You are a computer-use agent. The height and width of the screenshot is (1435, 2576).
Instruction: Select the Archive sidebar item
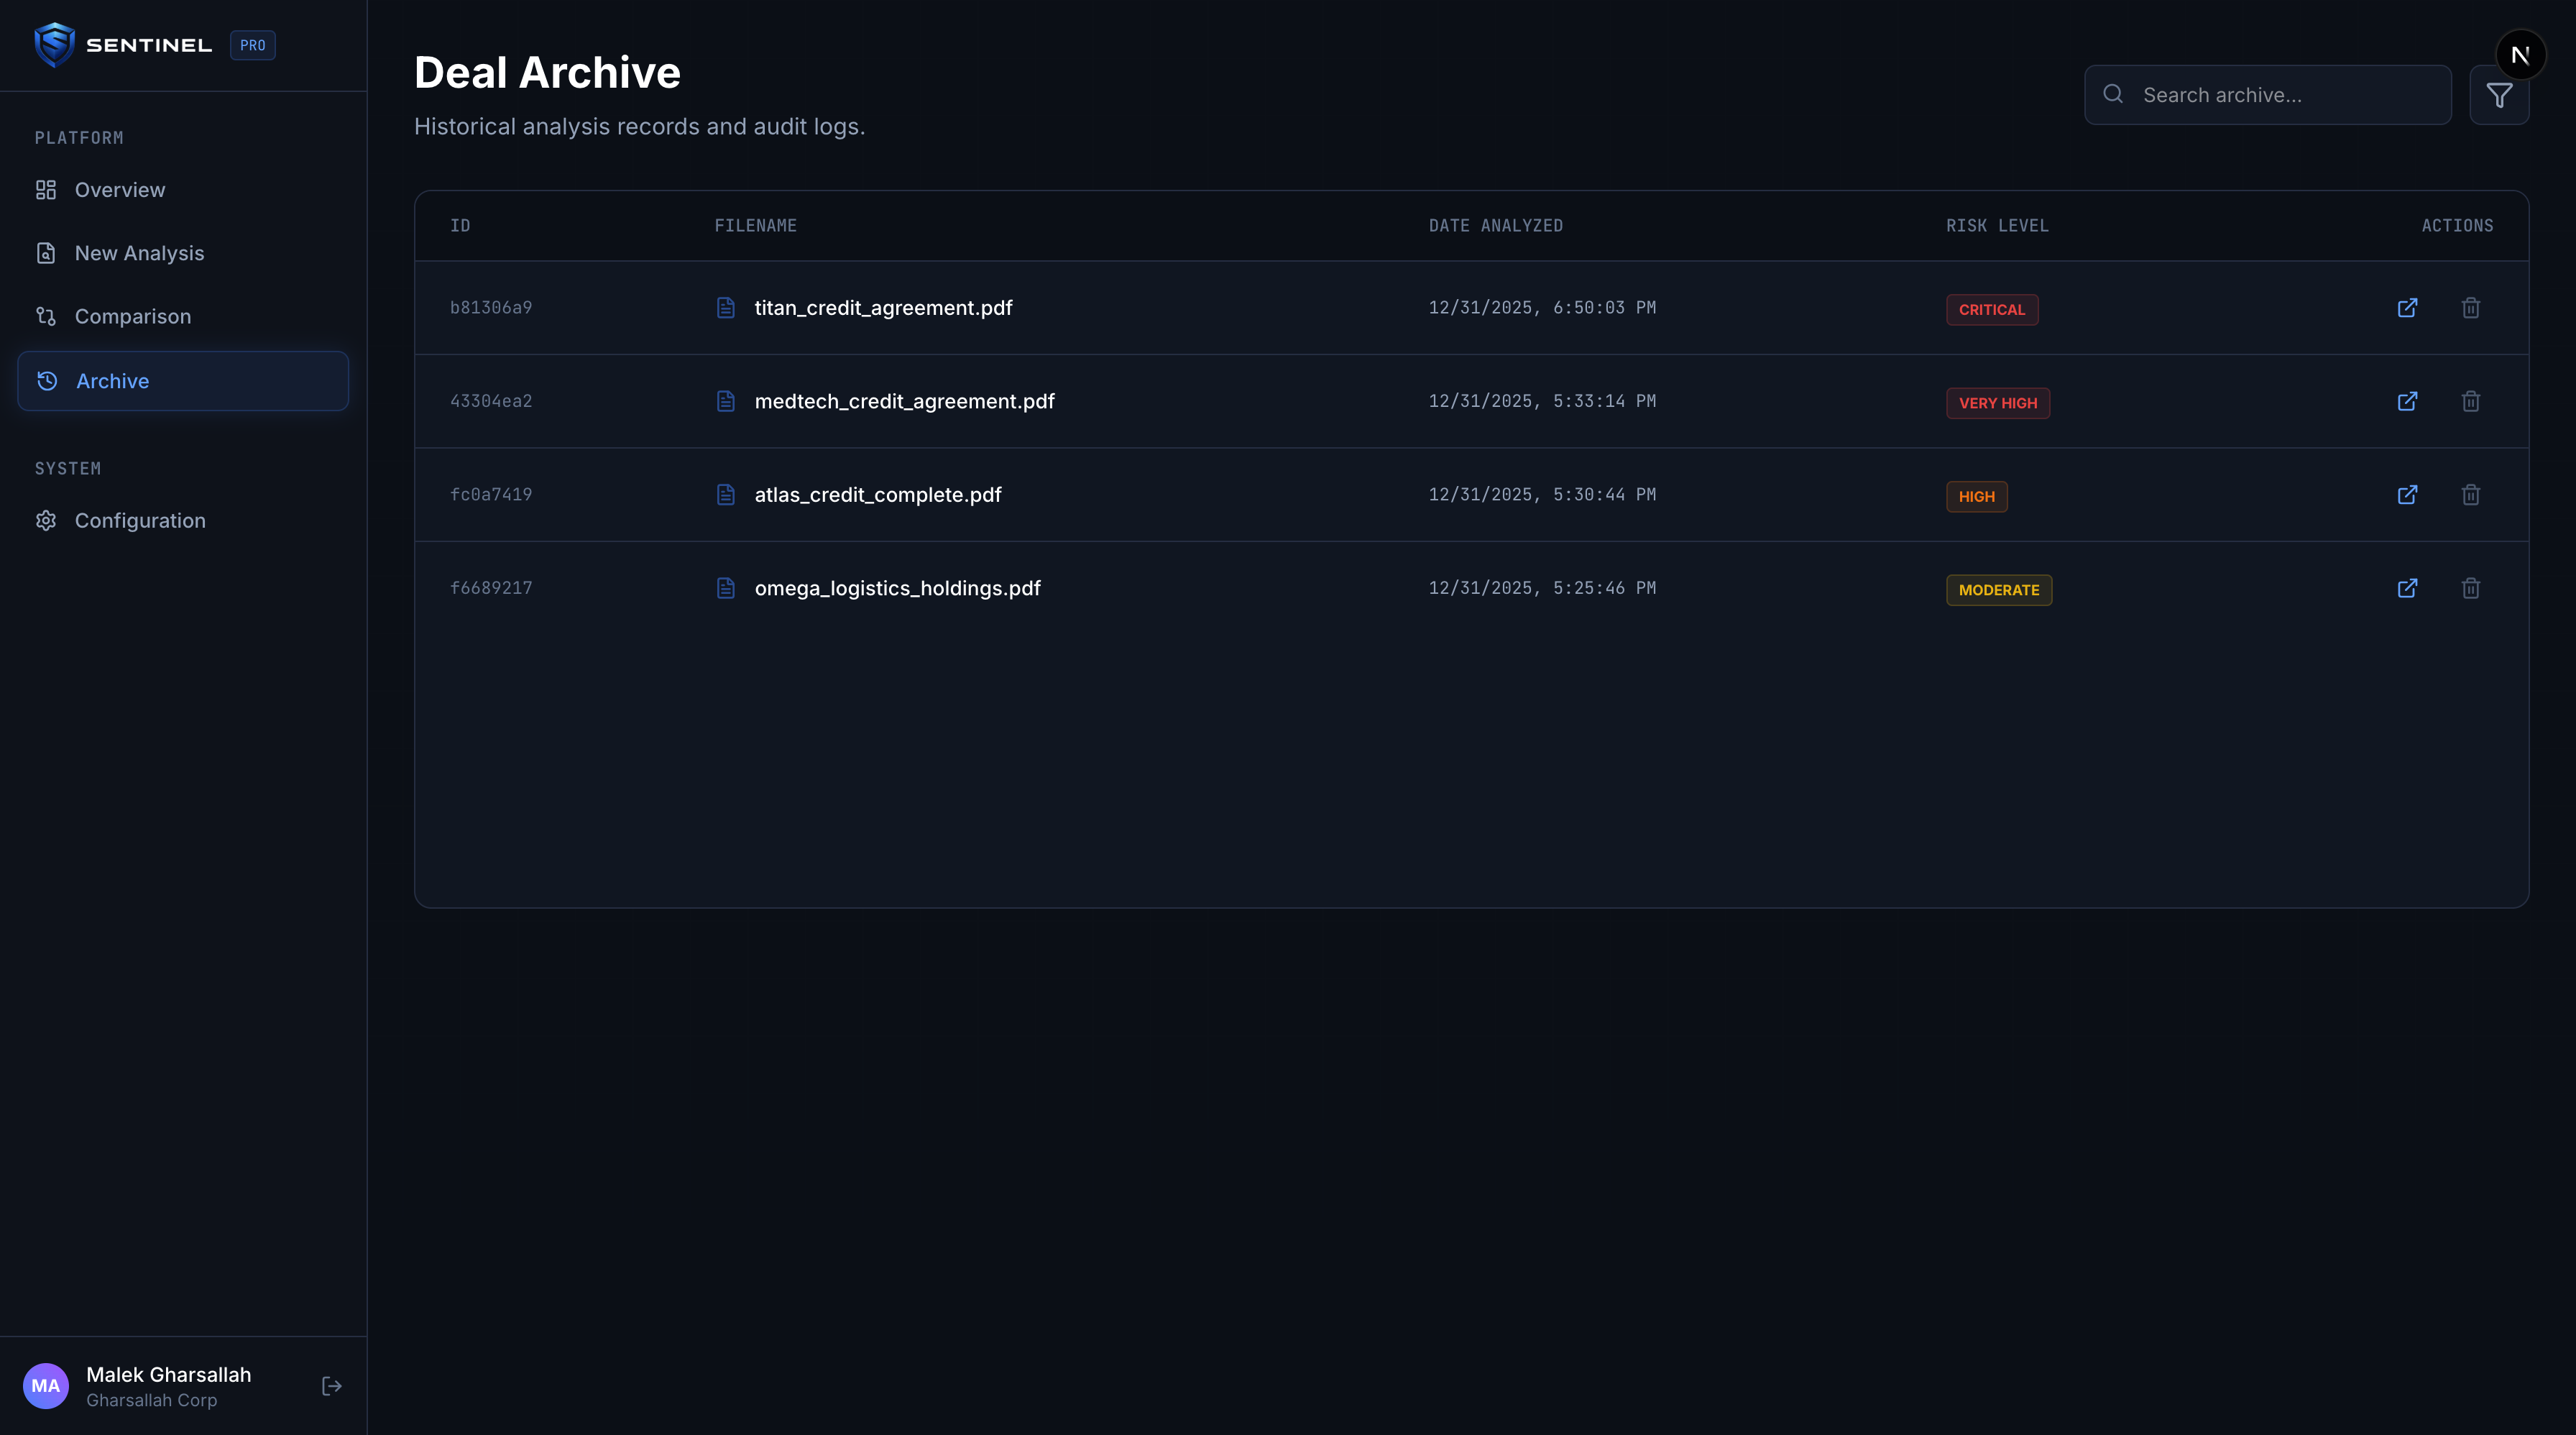112,381
